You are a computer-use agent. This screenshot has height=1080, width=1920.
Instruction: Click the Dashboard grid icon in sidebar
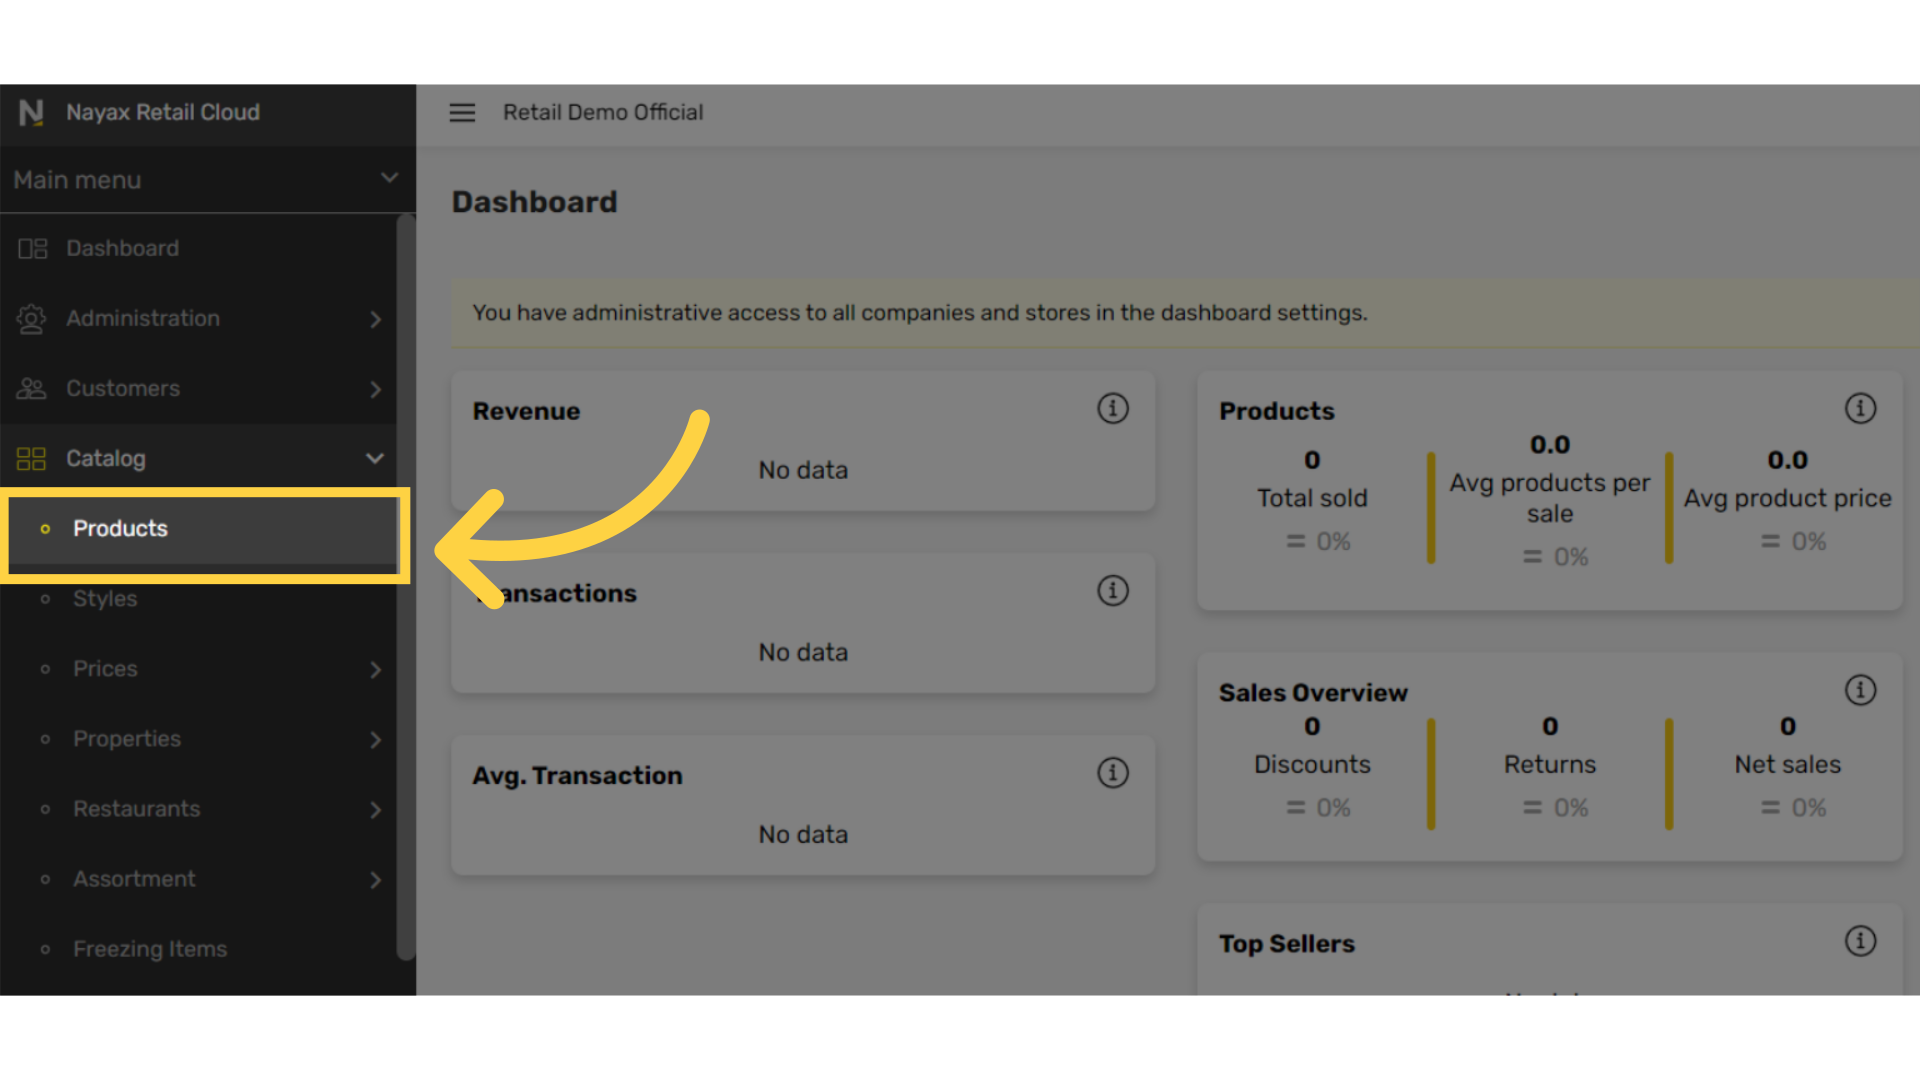click(32, 248)
